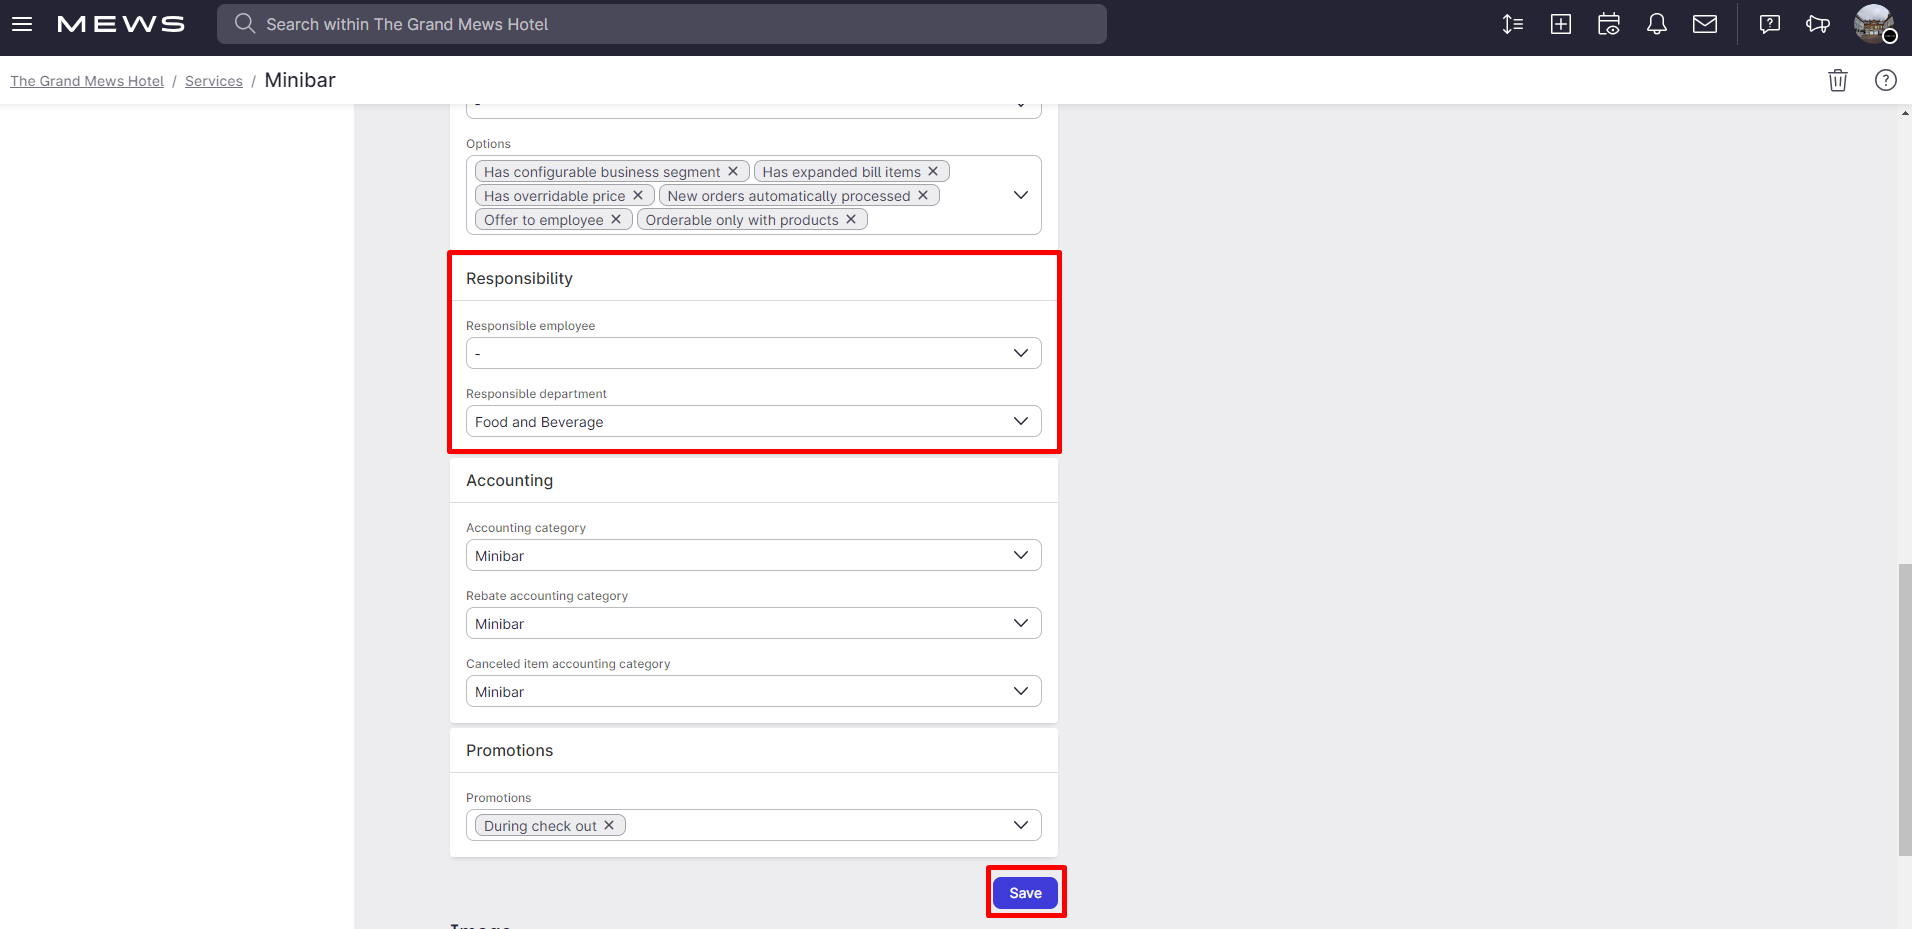Open the hamburger navigation menu
Image resolution: width=1912 pixels, height=929 pixels.
click(22, 24)
